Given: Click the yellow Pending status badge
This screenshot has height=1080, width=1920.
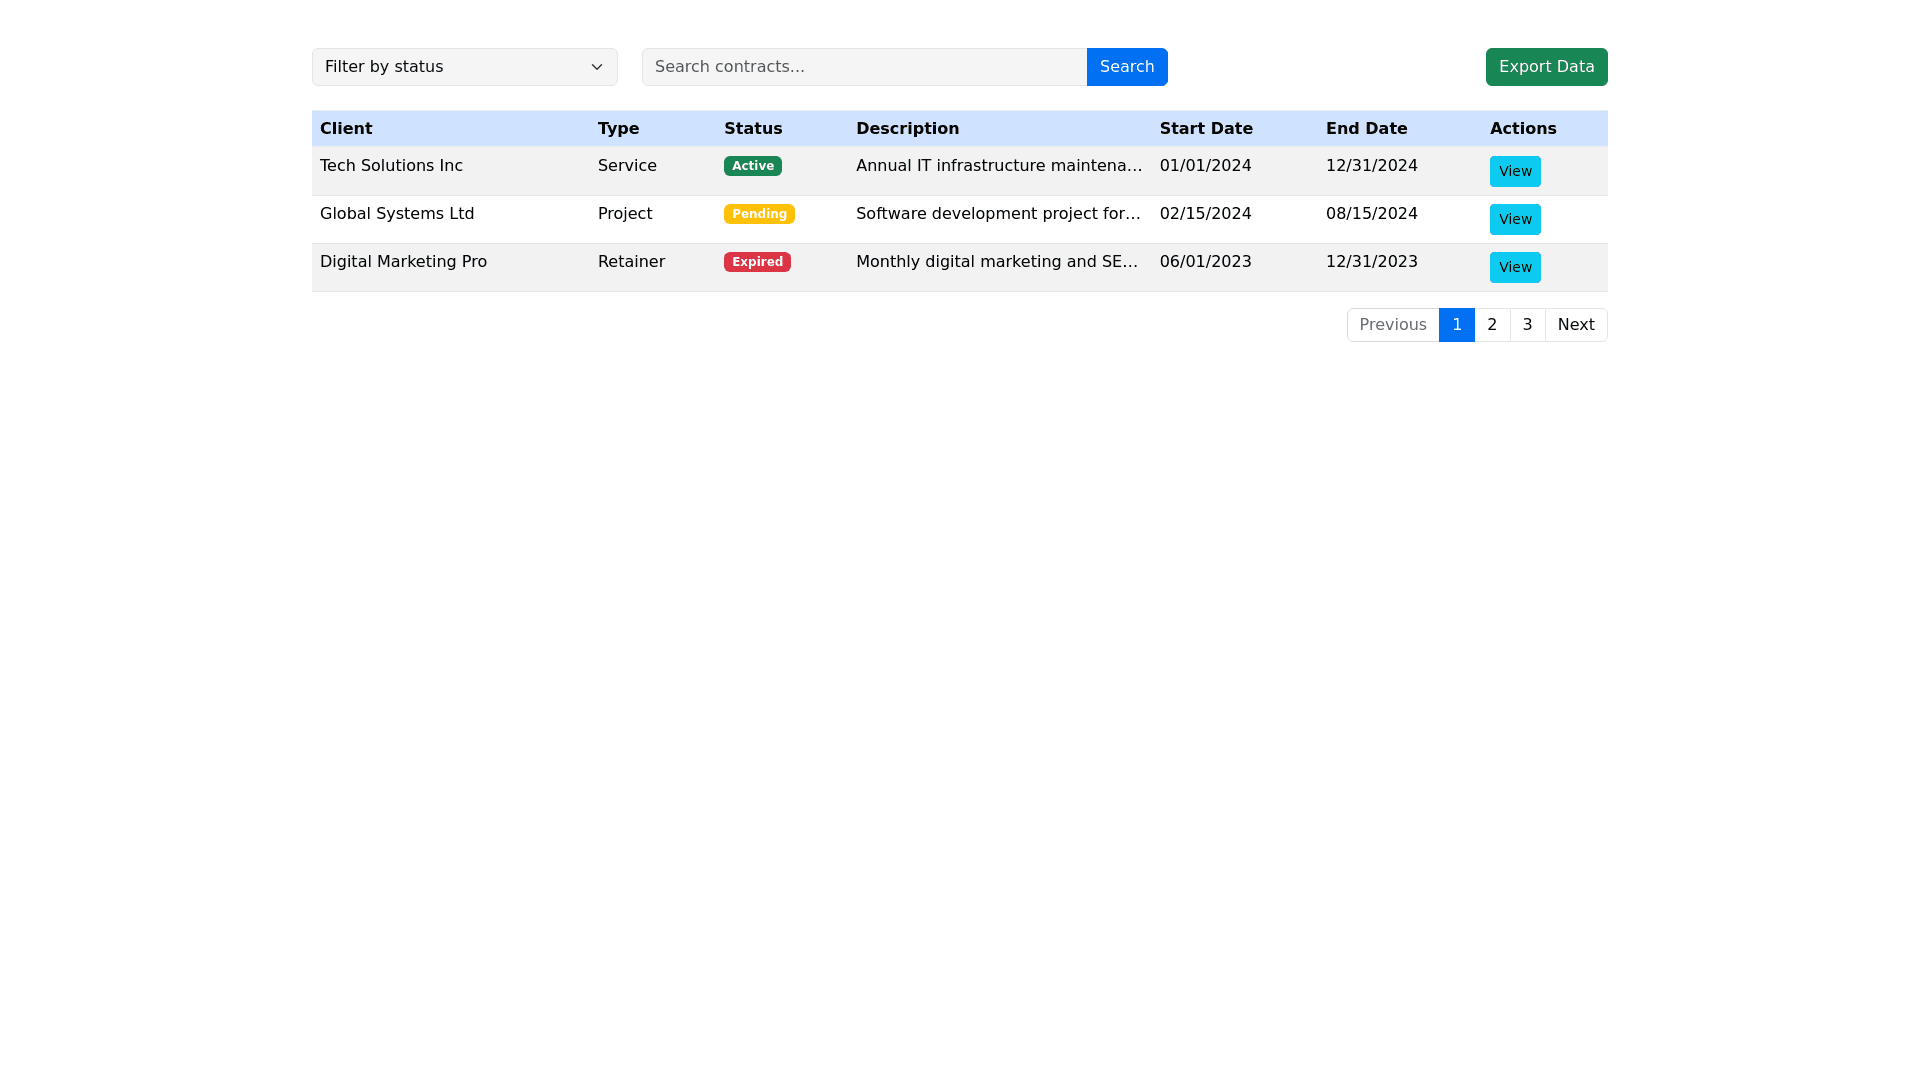Looking at the screenshot, I should click(x=759, y=214).
